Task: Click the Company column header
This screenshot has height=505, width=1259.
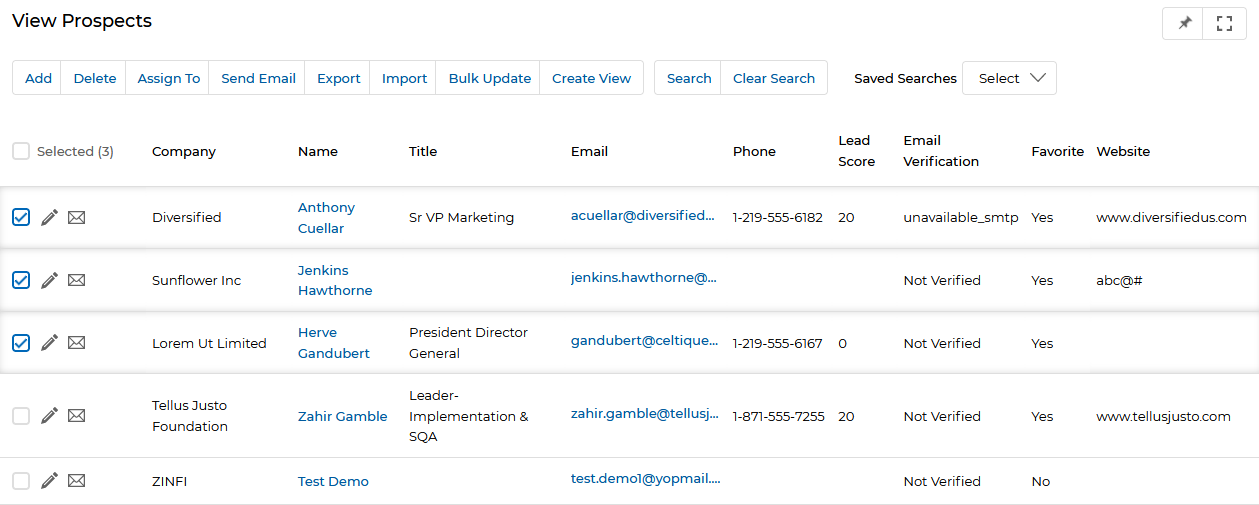Action: [x=184, y=151]
